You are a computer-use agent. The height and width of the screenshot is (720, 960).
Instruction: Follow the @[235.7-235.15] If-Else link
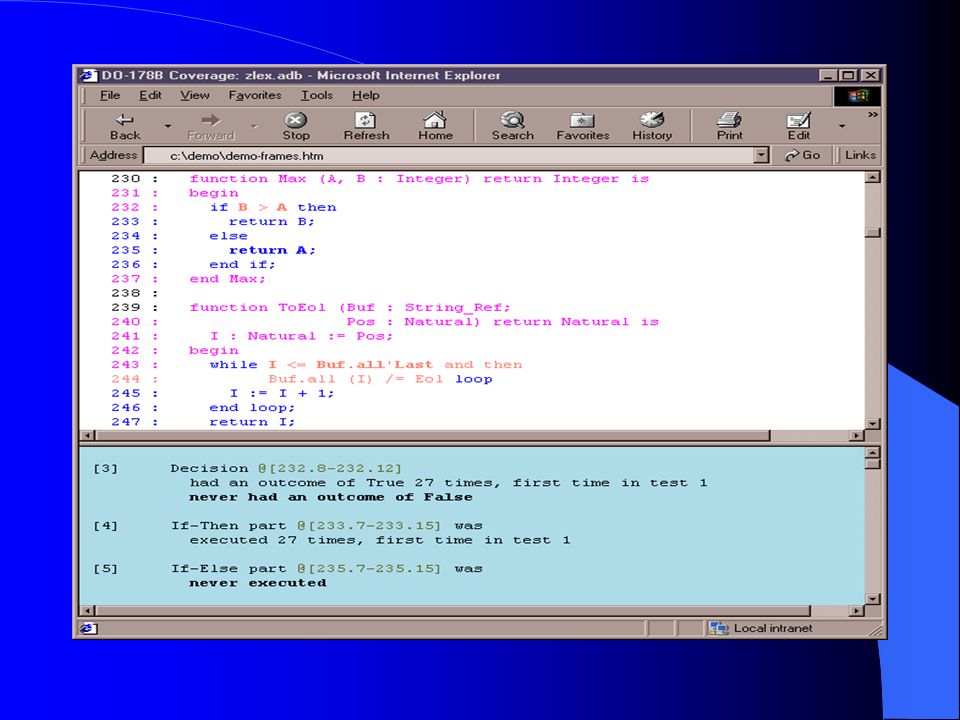[x=369, y=569]
